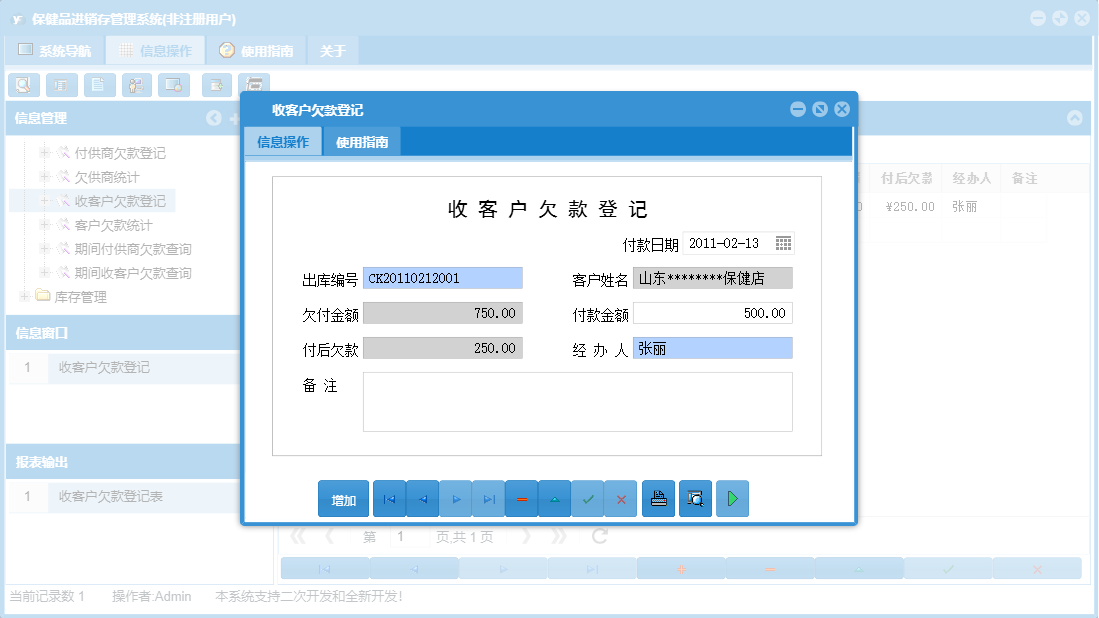
Task: Confirm with the green check icon
Action: (588, 498)
